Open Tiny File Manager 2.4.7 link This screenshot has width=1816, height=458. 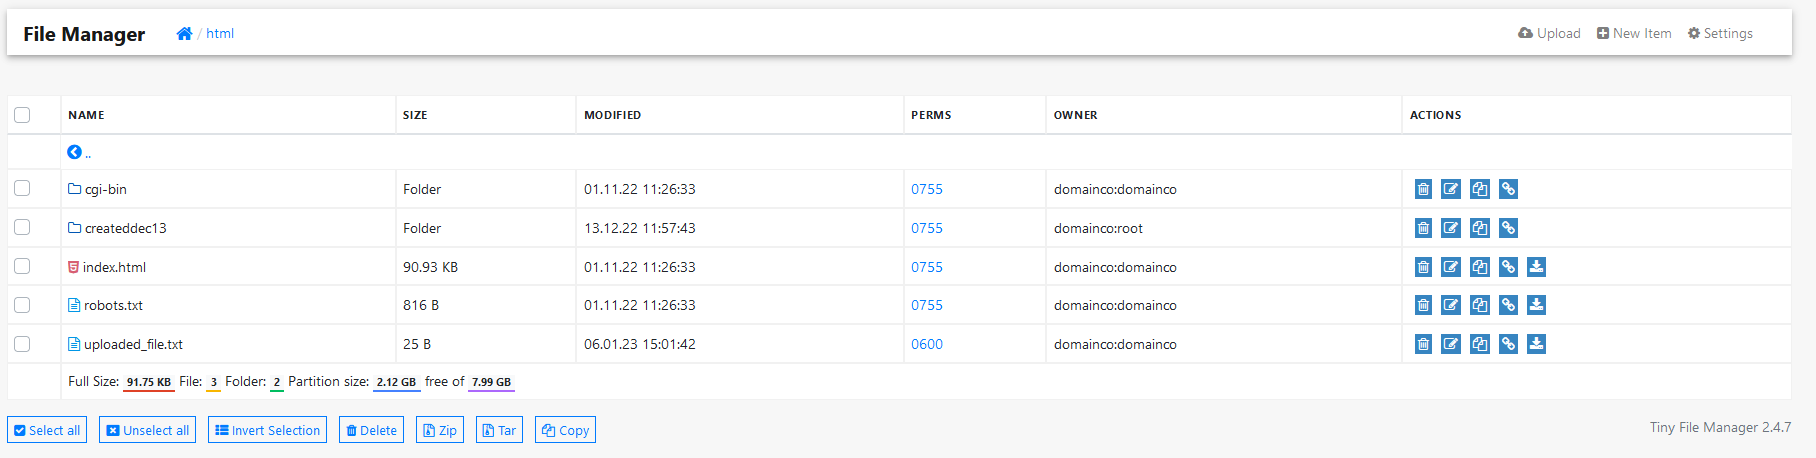pos(1720,427)
